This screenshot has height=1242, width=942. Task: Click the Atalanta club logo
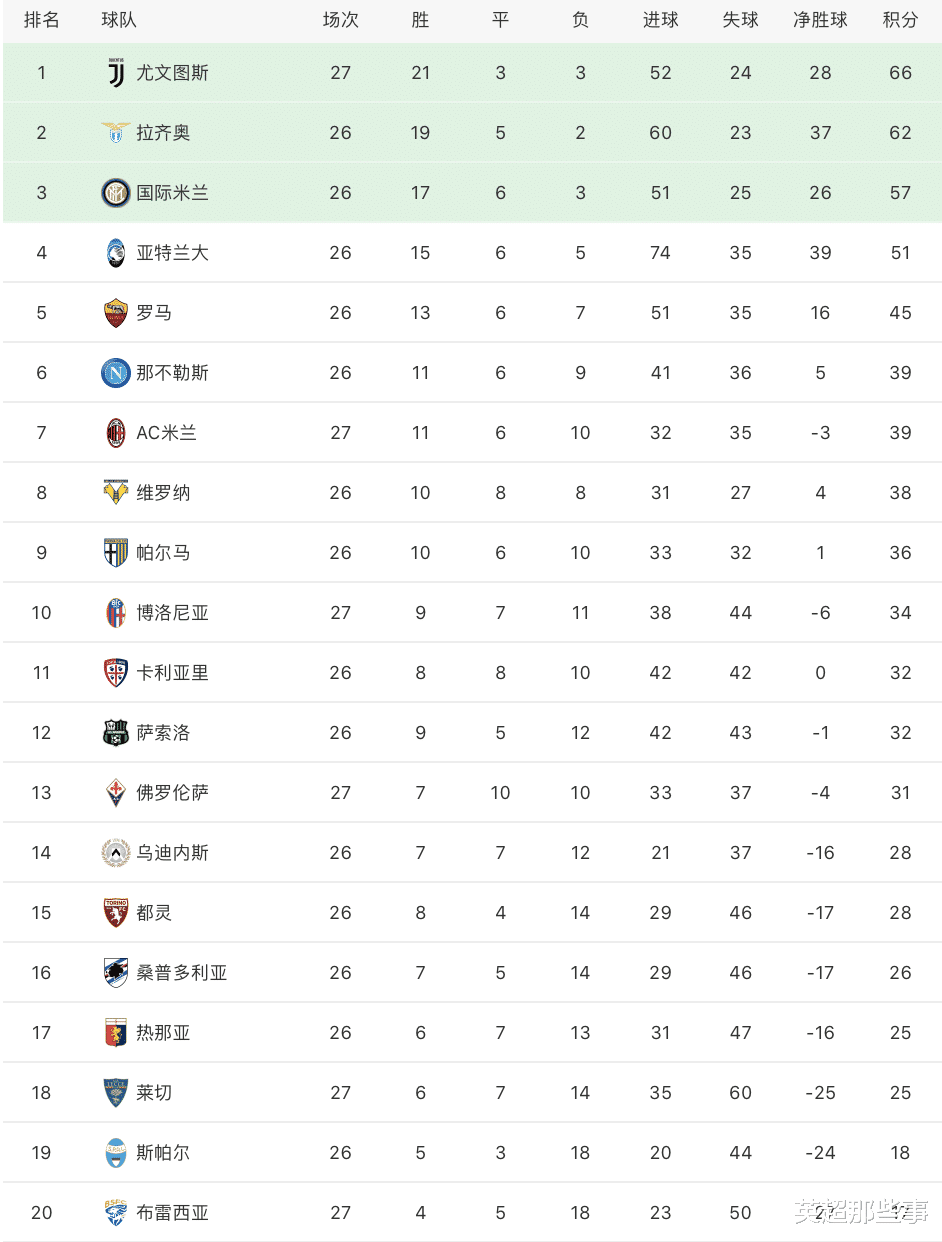116,253
